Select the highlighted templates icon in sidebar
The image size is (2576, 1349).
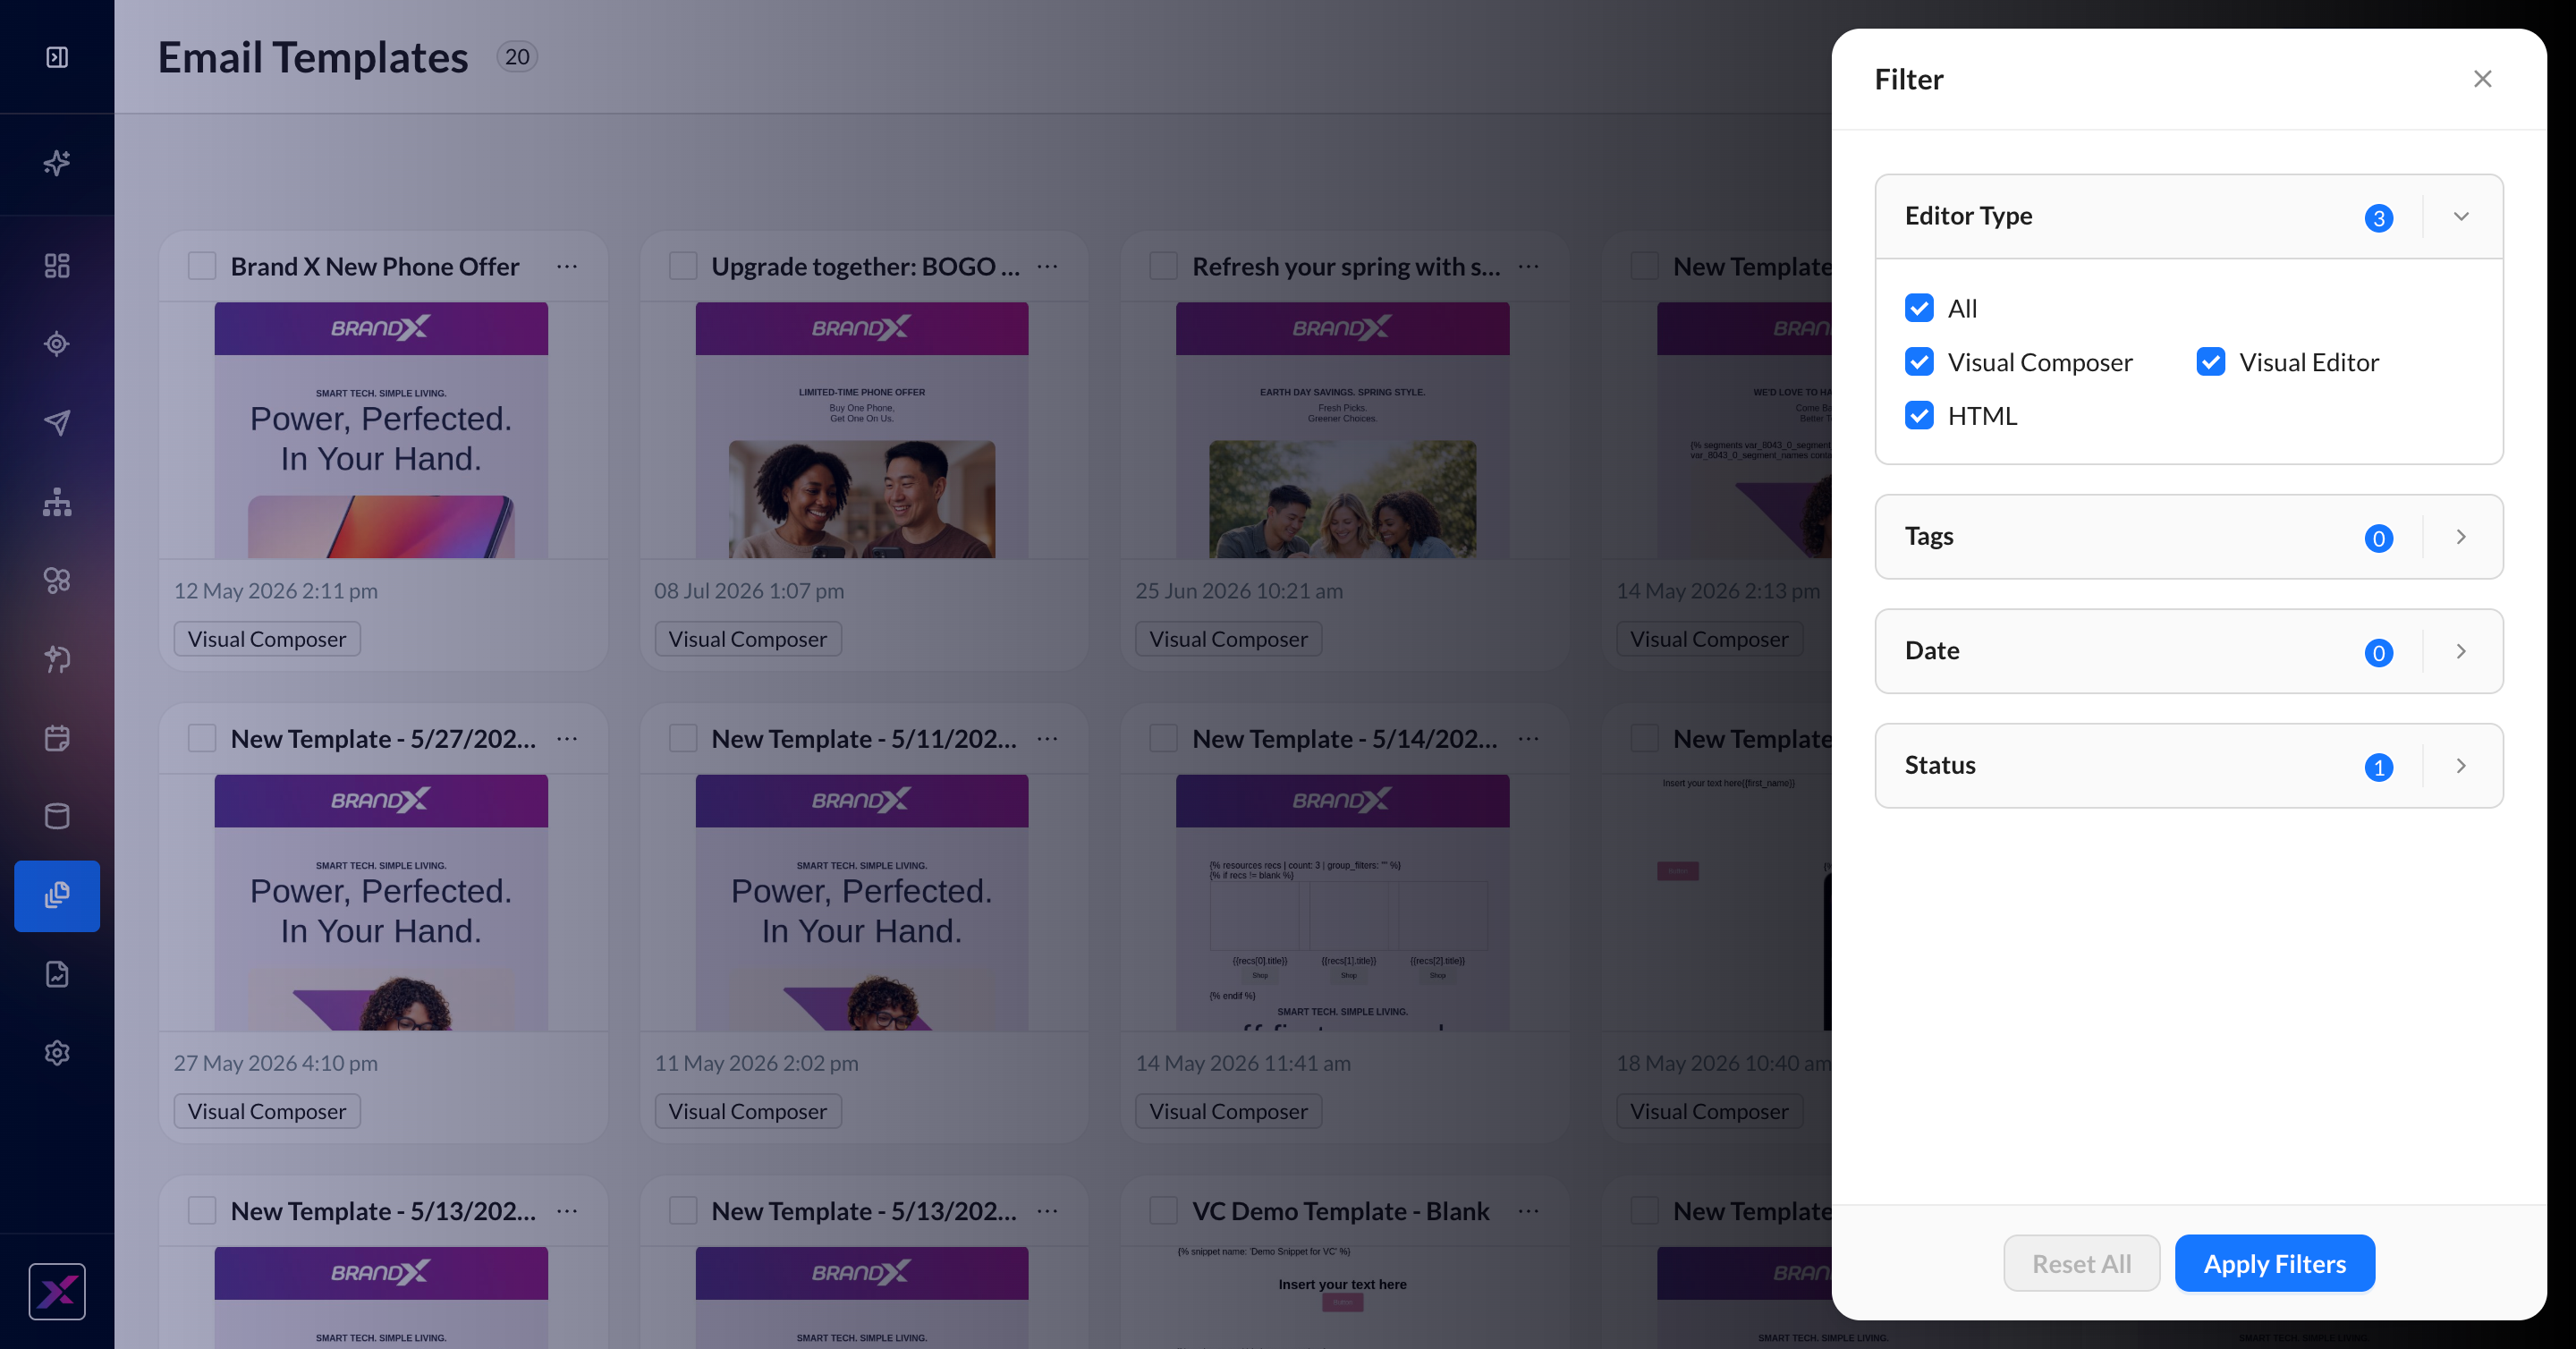(x=57, y=896)
